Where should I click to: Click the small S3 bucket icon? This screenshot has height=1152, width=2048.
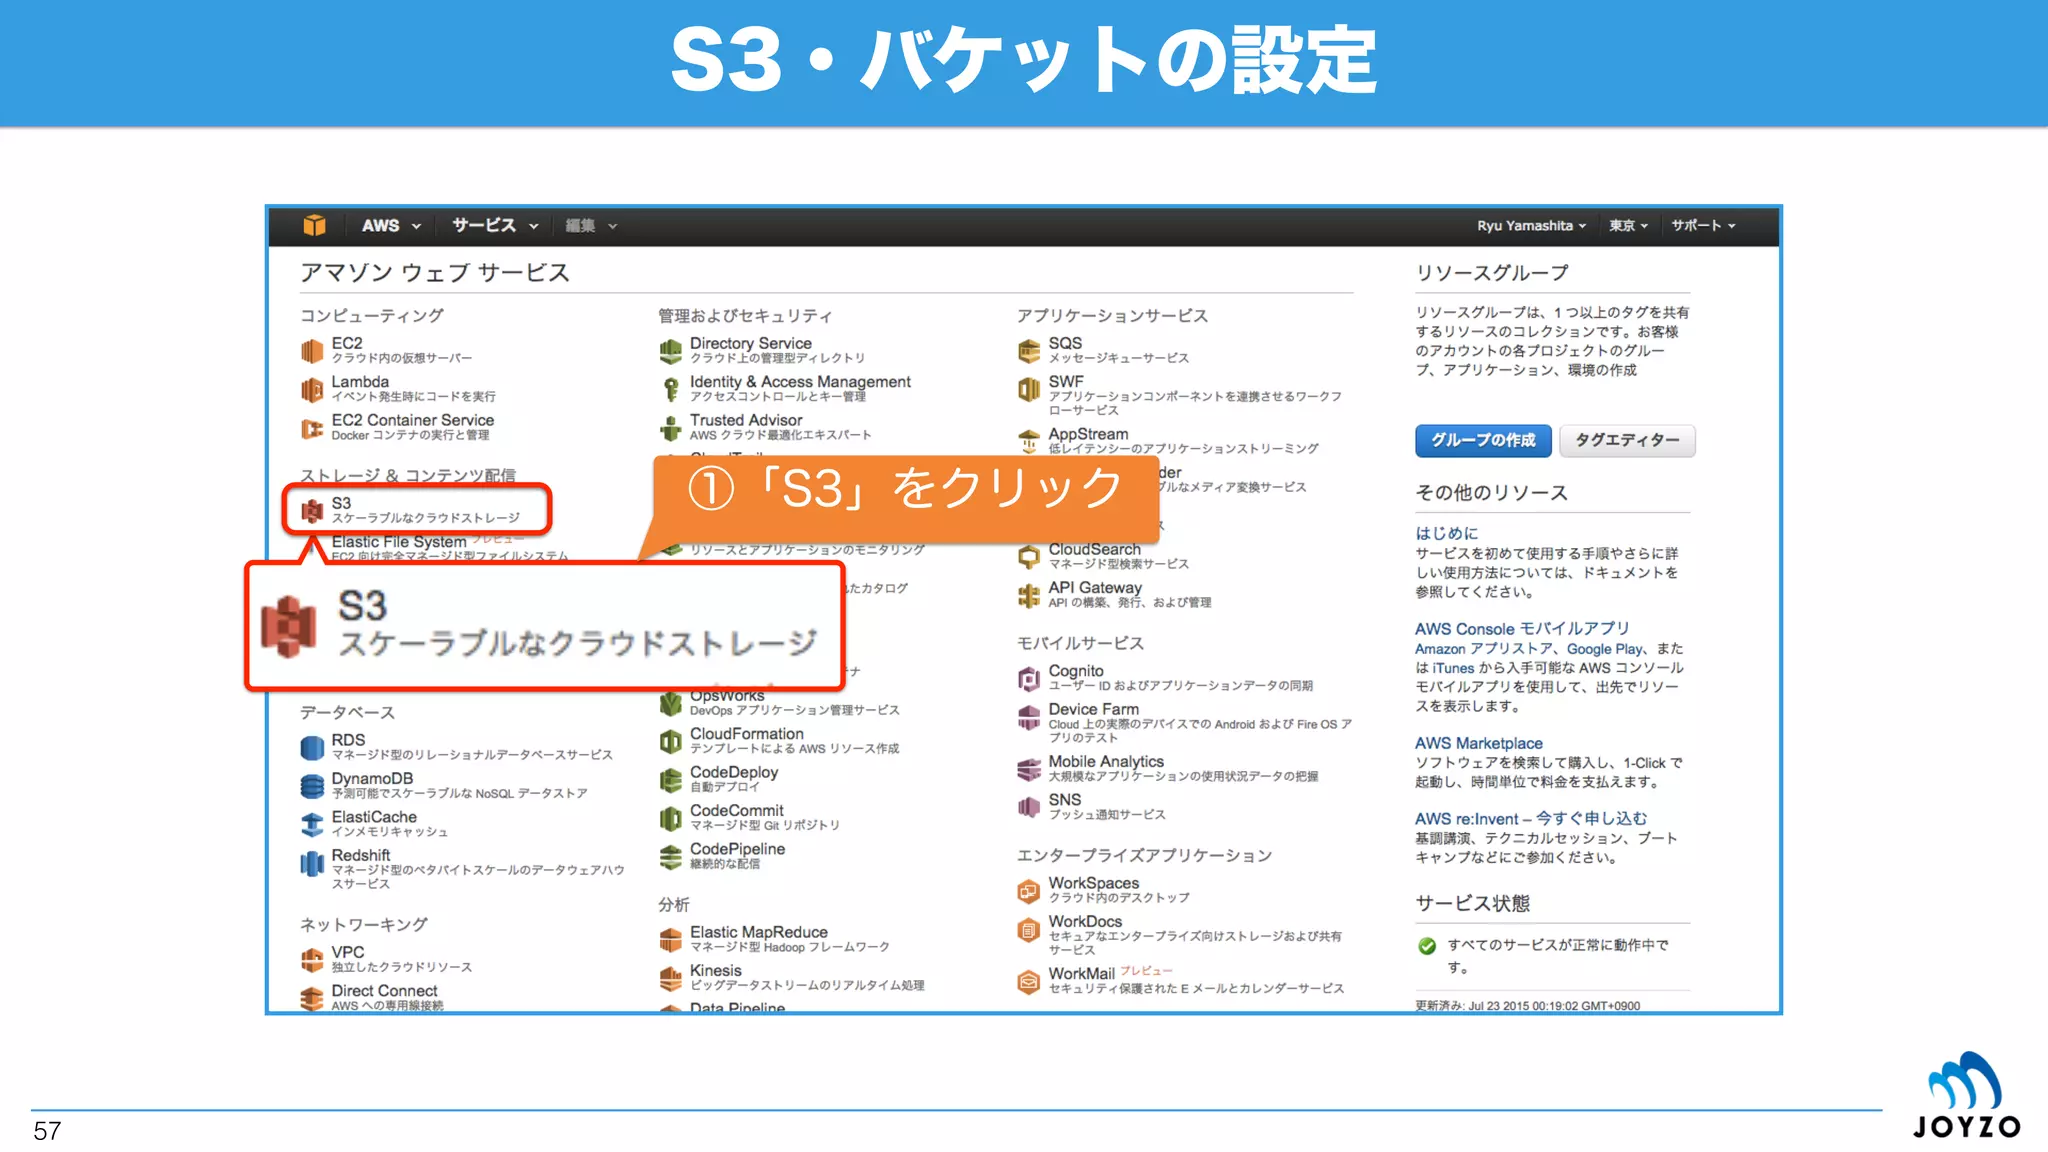pos(312,511)
